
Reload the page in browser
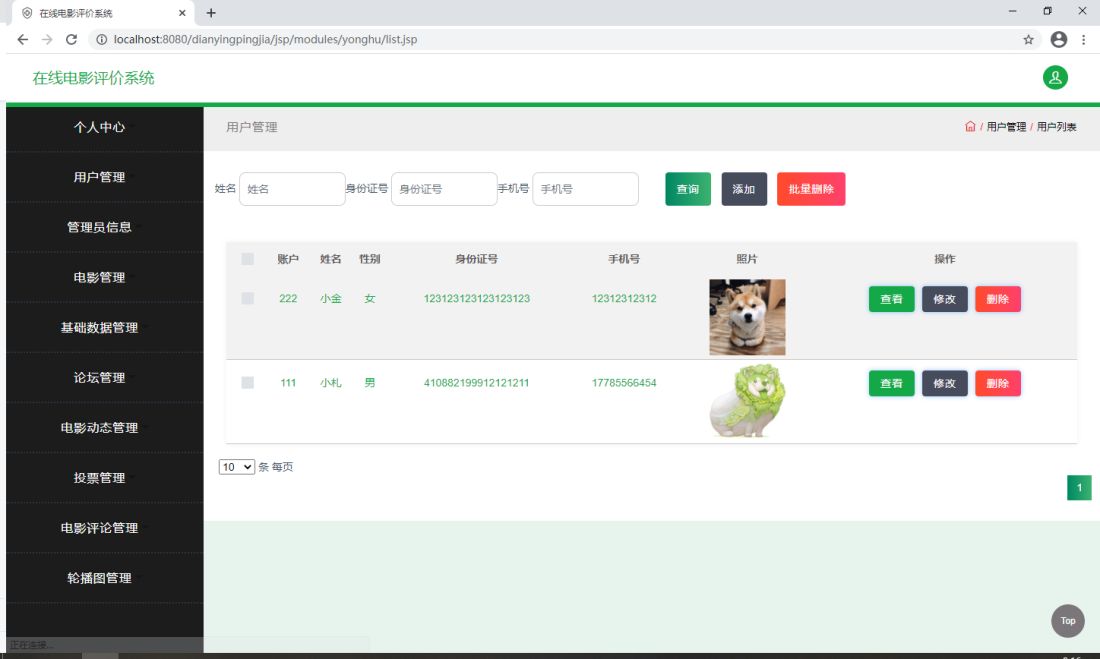click(71, 40)
